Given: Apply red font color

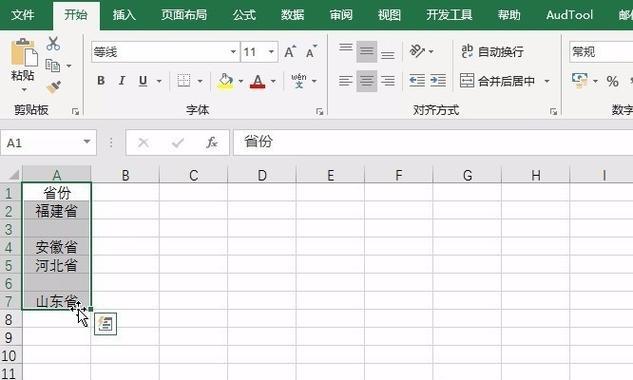Looking at the screenshot, I should tap(258, 81).
